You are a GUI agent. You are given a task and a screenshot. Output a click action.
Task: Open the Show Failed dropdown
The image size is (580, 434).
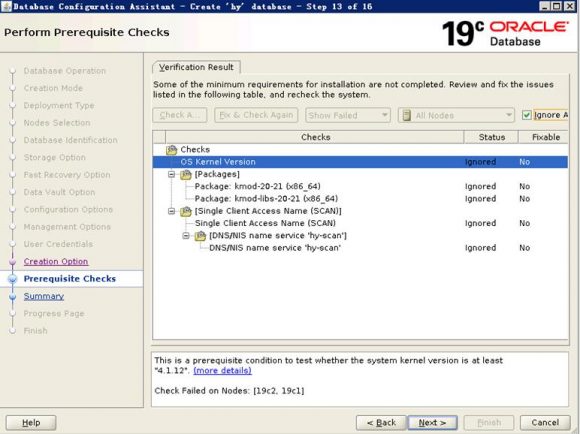tap(348, 115)
